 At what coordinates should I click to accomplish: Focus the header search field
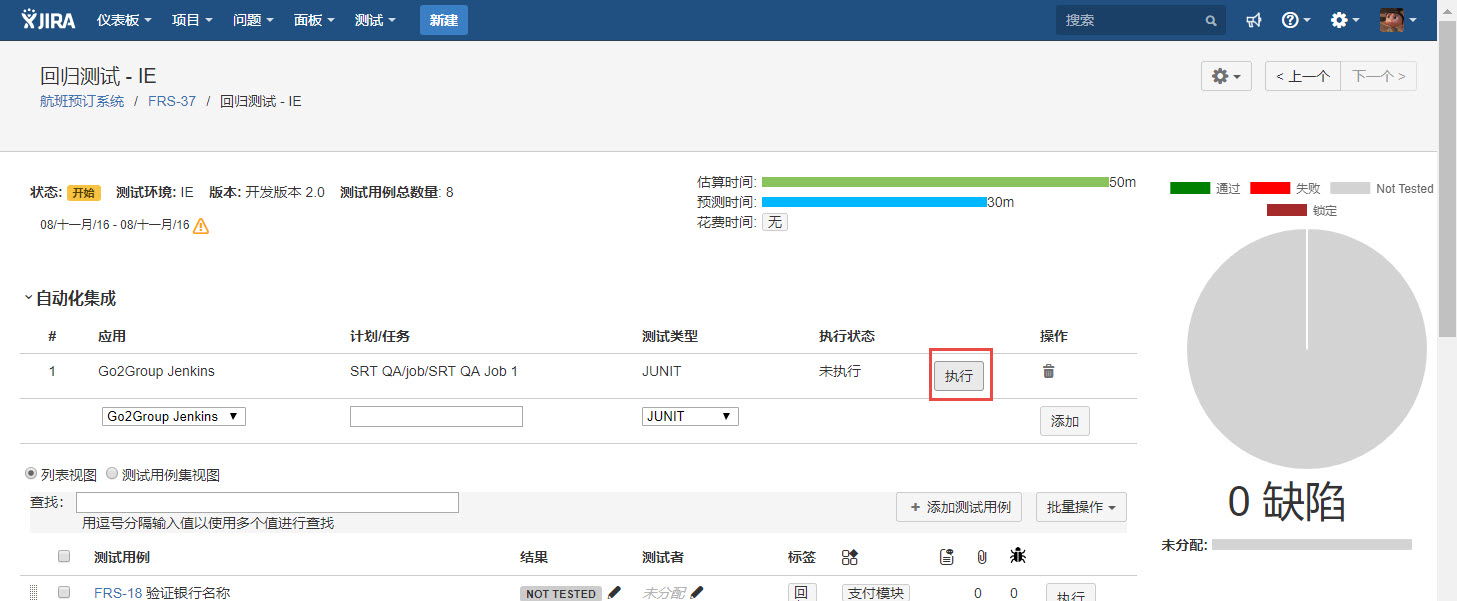[x=1130, y=20]
